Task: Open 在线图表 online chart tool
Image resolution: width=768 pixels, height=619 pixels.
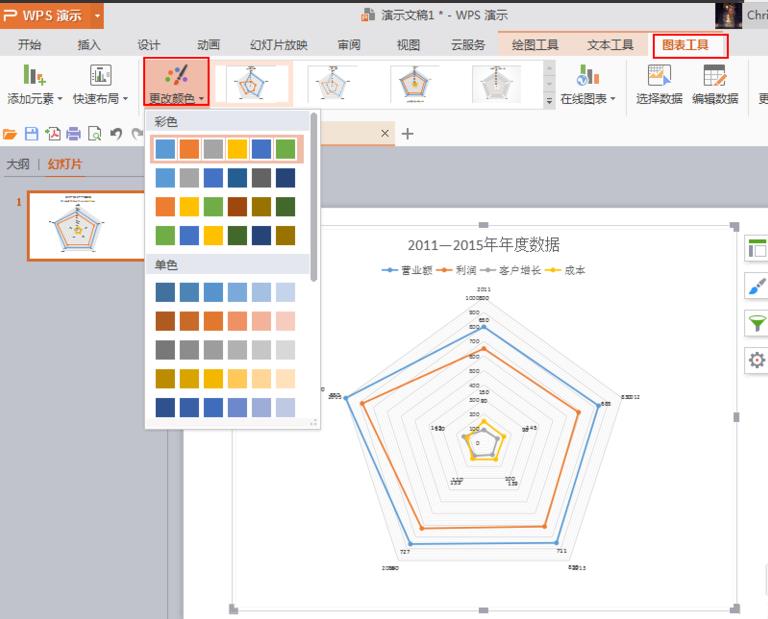Action: (588, 85)
